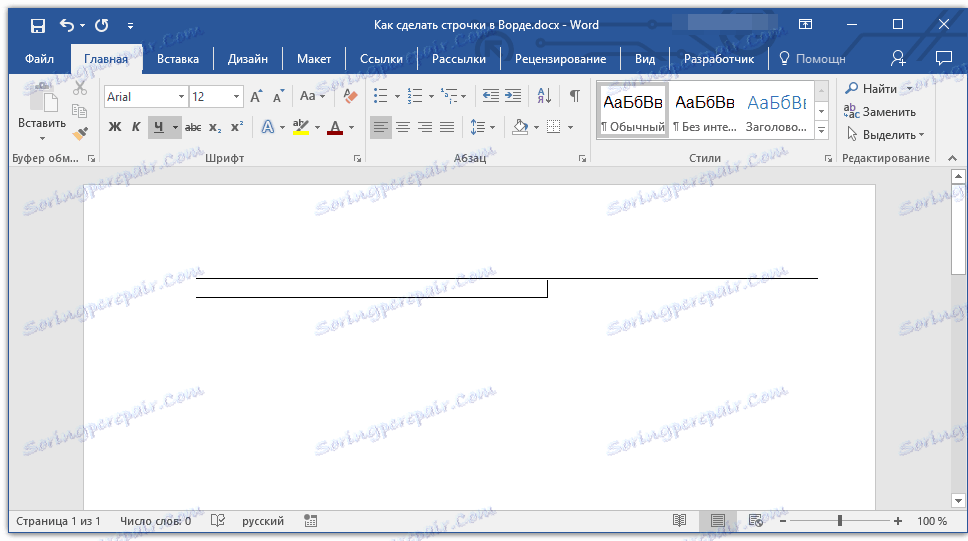Expand the underline style arrow

175,128
